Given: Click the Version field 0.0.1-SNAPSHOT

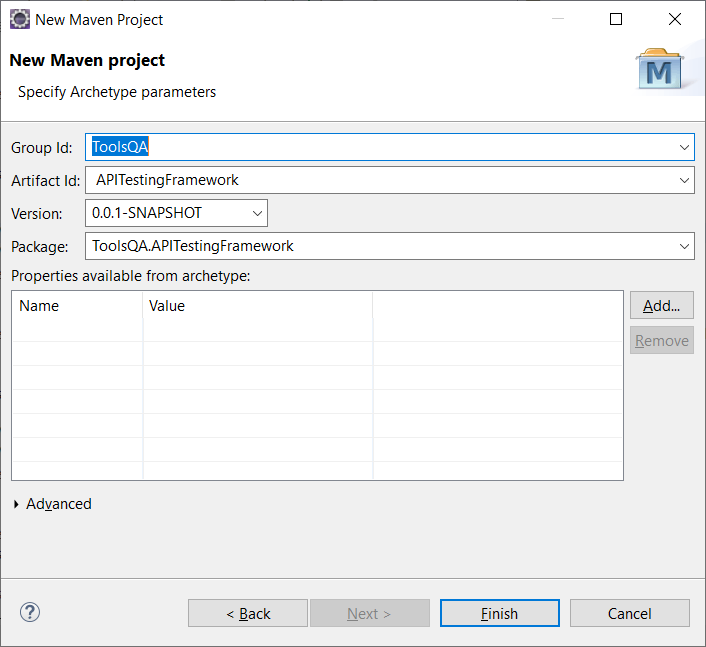Looking at the screenshot, I should [176, 213].
